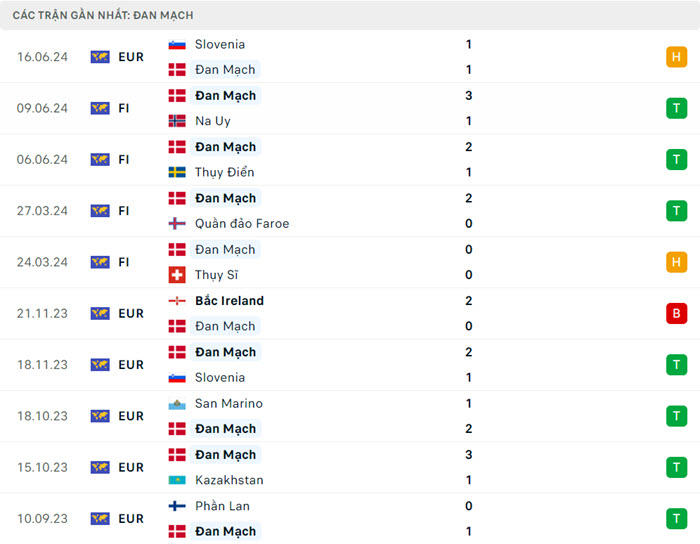Viewport: 700px width, 544px height.
Task: Click the 24.03.24 match date
Action: point(42,262)
